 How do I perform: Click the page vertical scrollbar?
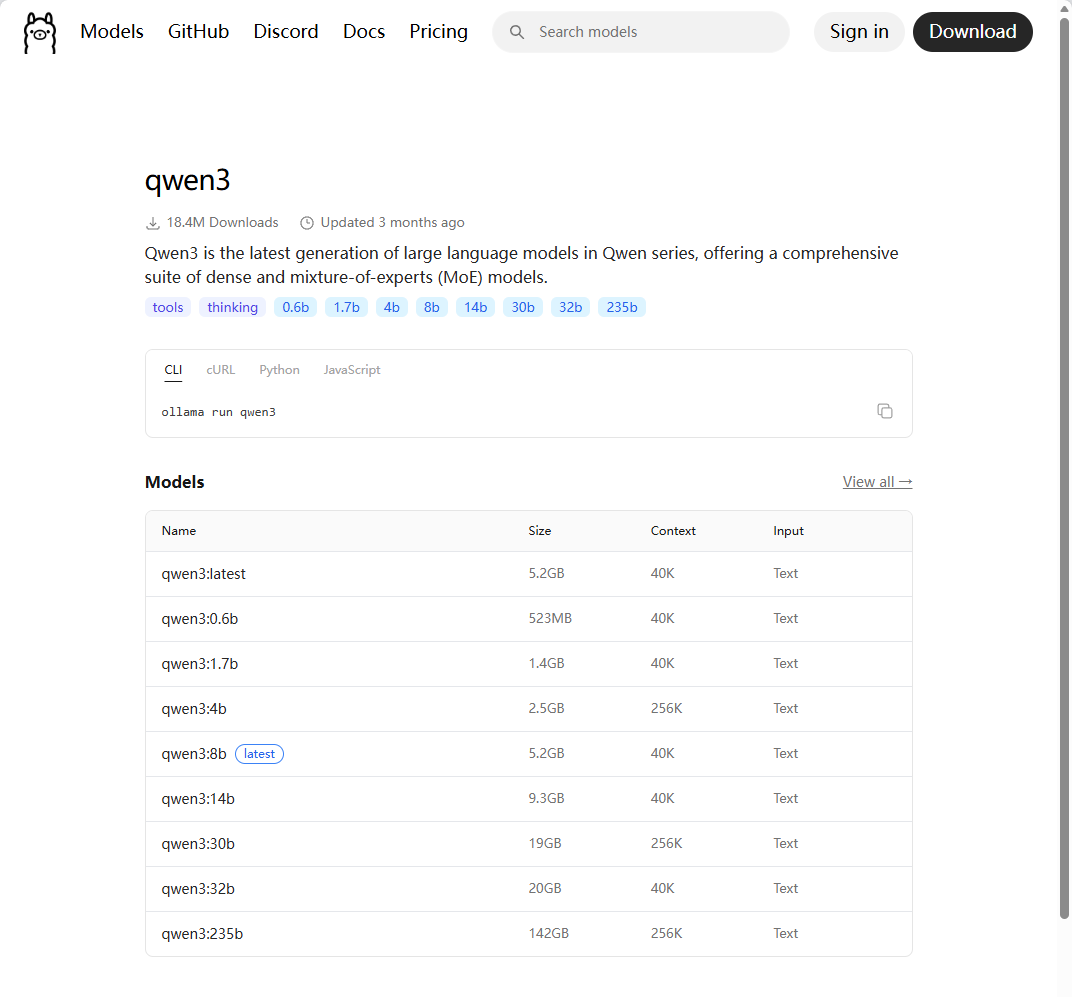click(x=1064, y=469)
